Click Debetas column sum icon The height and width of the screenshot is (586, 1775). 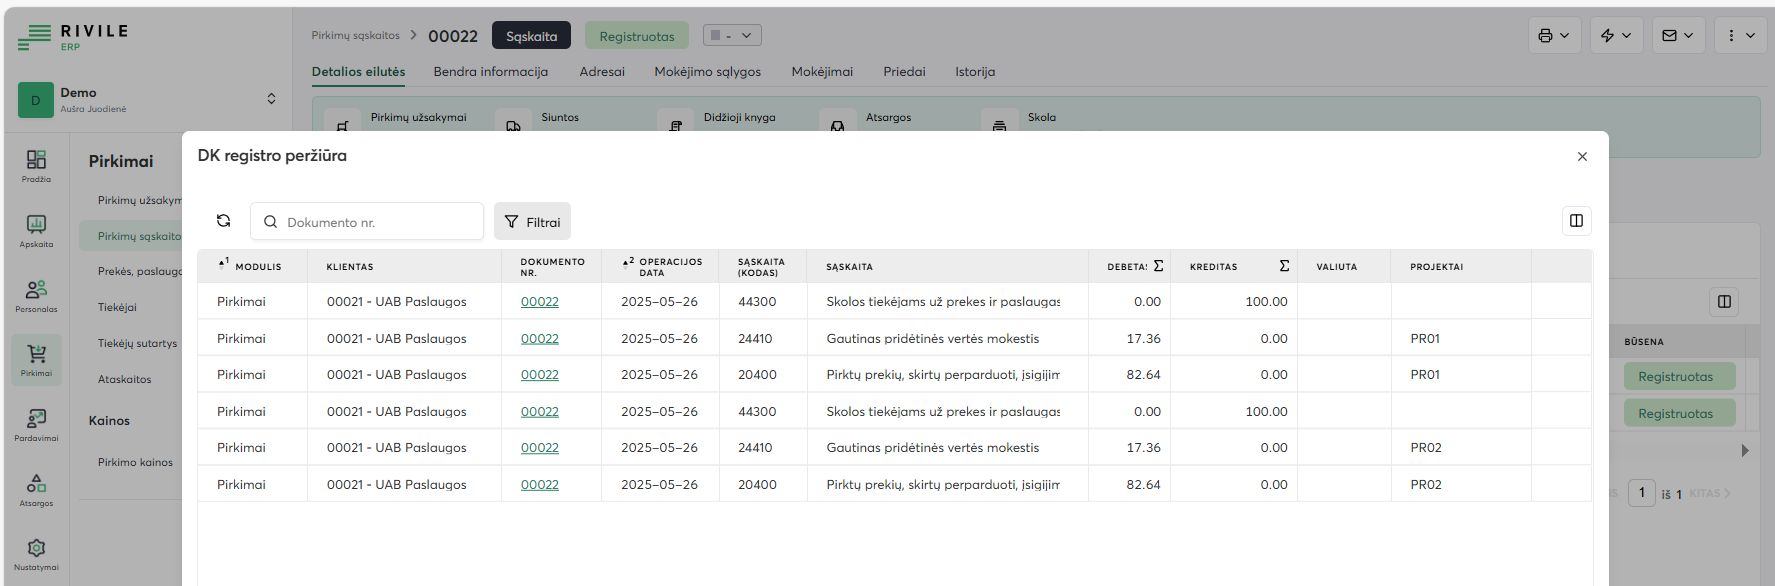click(x=1158, y=266)
